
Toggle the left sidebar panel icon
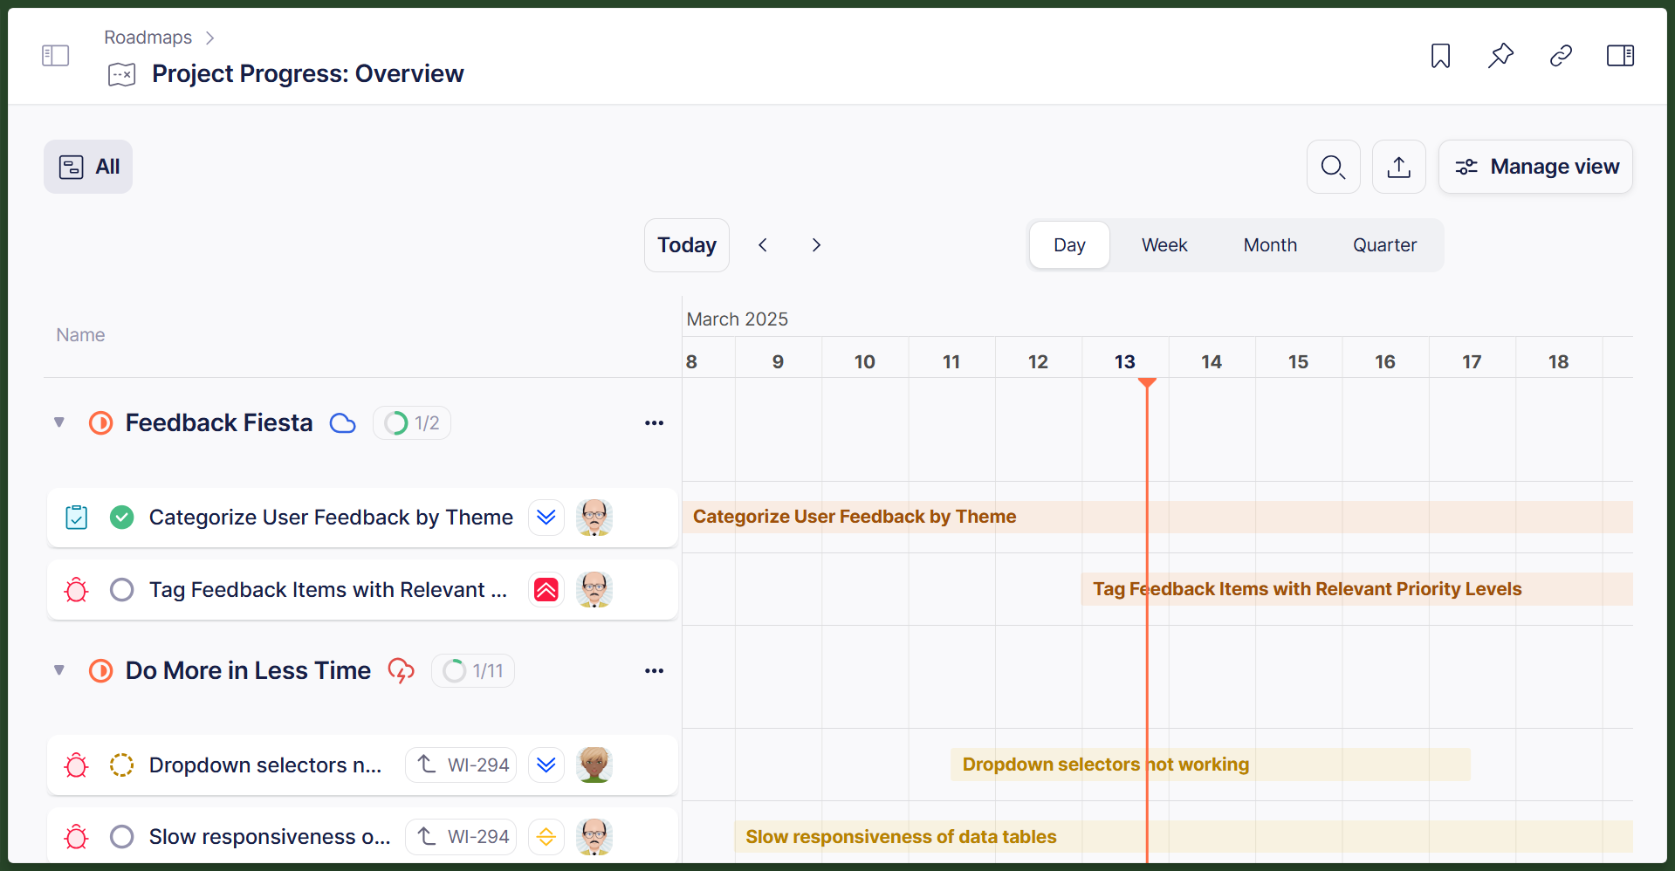(55, 56)
